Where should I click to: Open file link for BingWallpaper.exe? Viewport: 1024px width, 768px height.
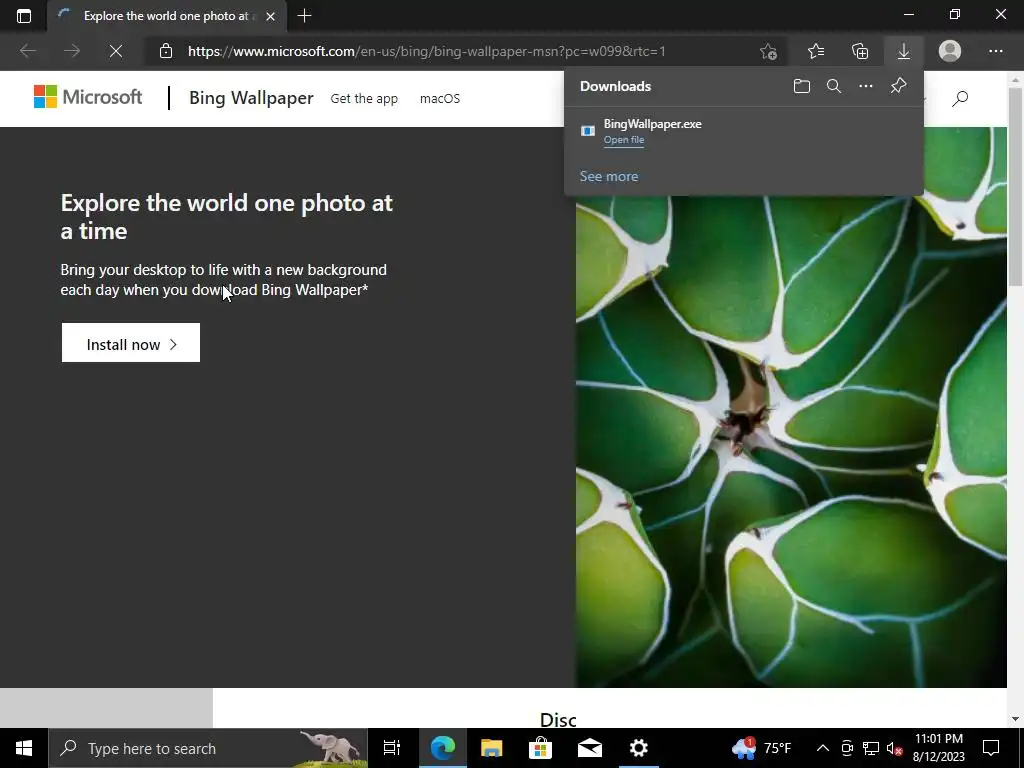click(x=624, y=140)
